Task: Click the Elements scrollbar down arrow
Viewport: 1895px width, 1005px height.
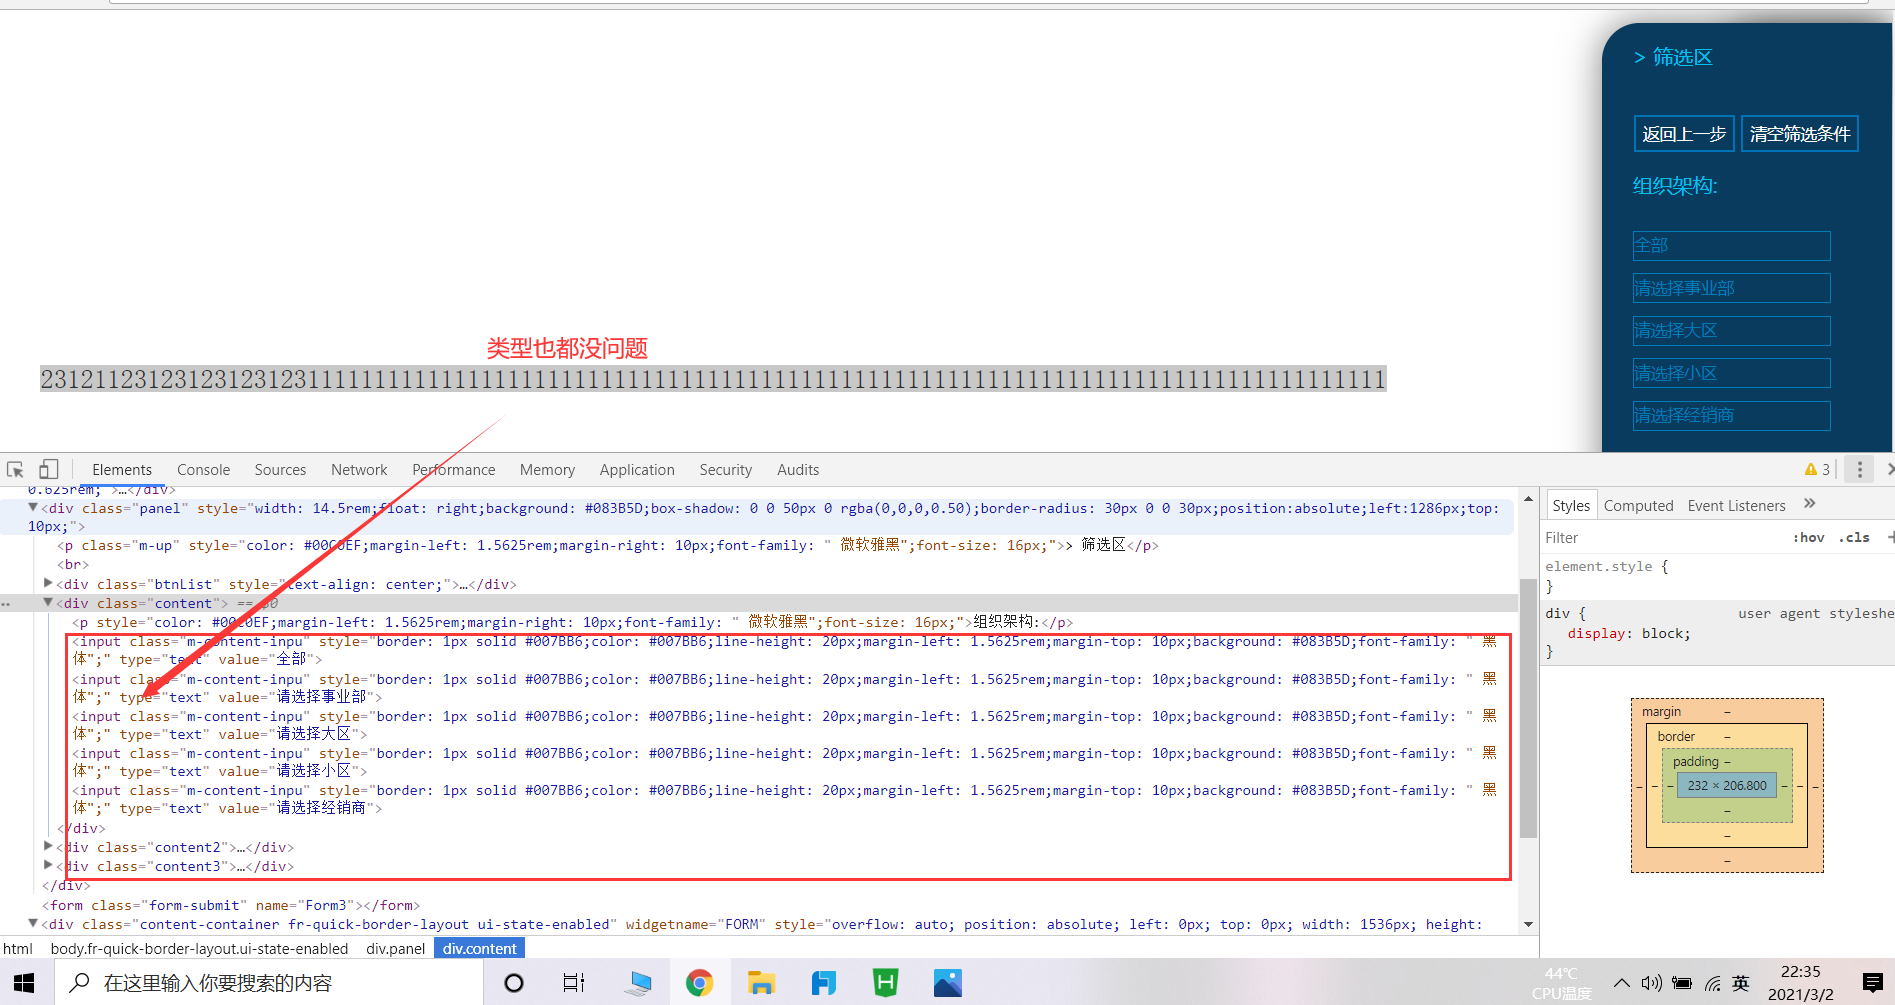Action: click(1527, 925)
